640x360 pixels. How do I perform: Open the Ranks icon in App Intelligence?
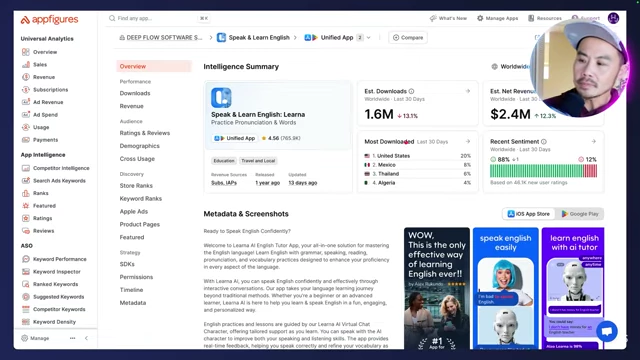click(26, 193)
